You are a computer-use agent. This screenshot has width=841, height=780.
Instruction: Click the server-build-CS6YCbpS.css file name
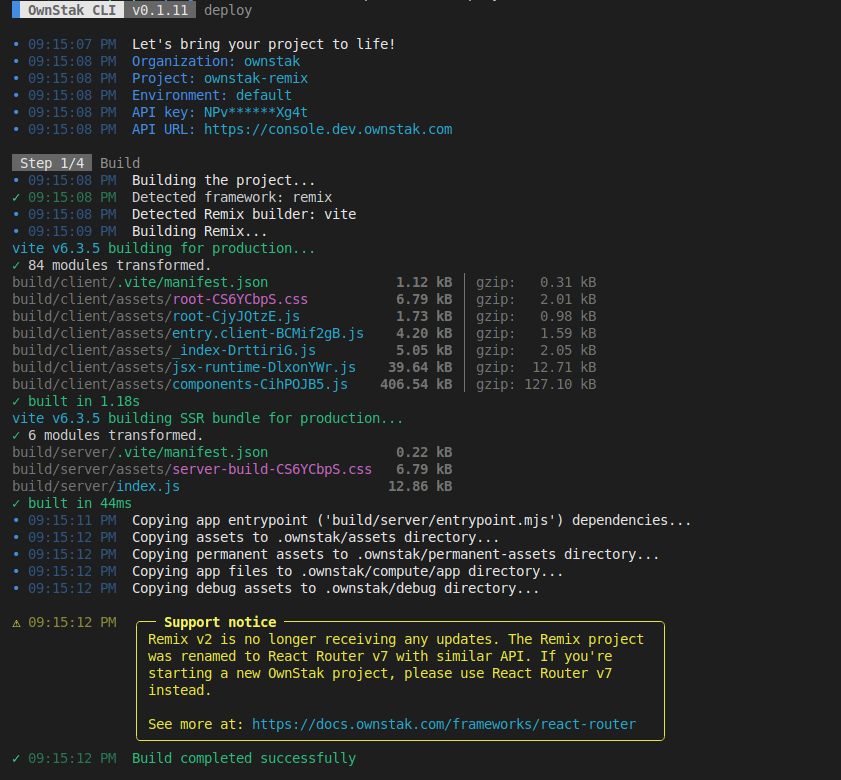click(x=272, y=469)
